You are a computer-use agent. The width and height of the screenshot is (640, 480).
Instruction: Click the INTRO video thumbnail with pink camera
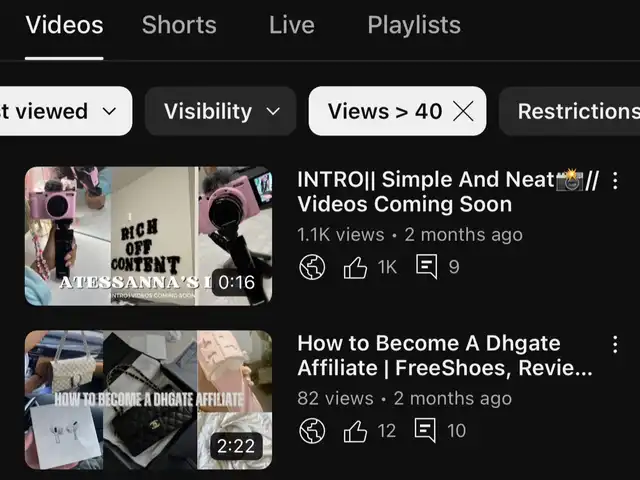[x=148, y=236]
